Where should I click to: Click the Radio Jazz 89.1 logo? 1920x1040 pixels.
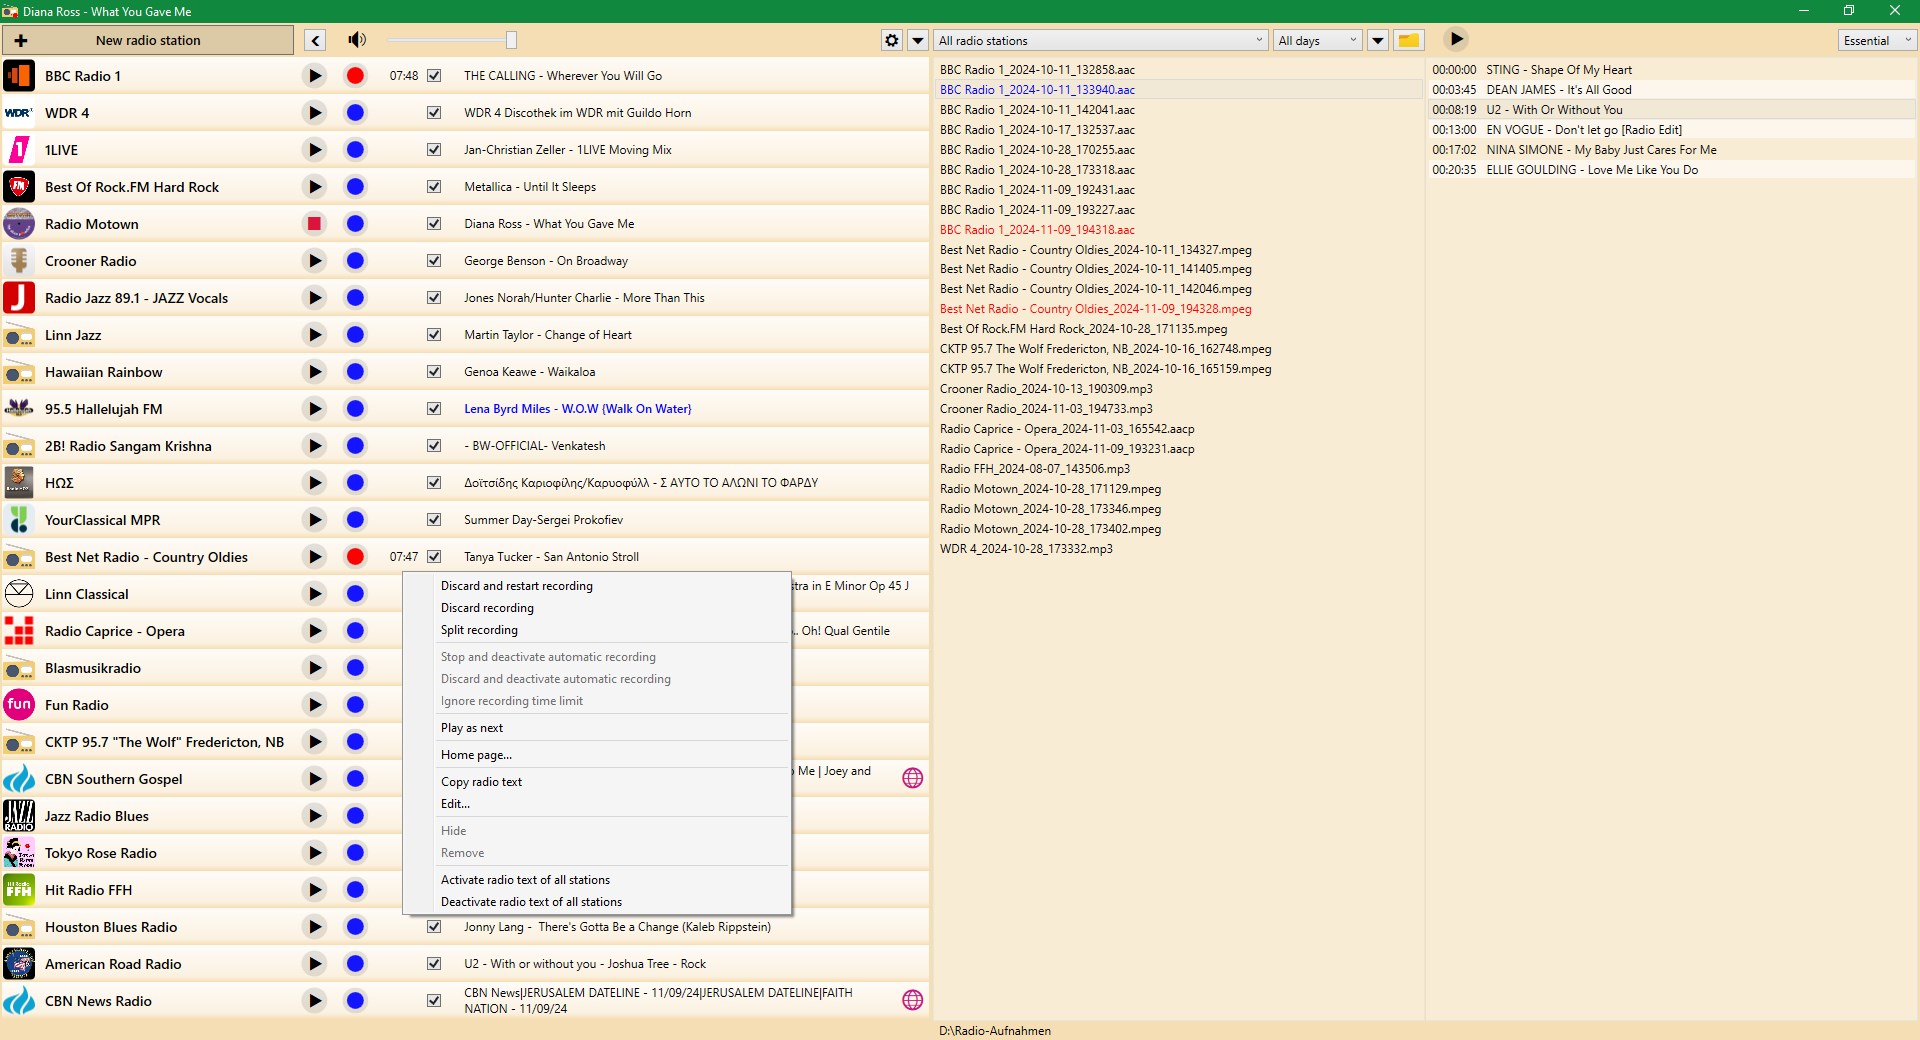(x=19, y=298)
